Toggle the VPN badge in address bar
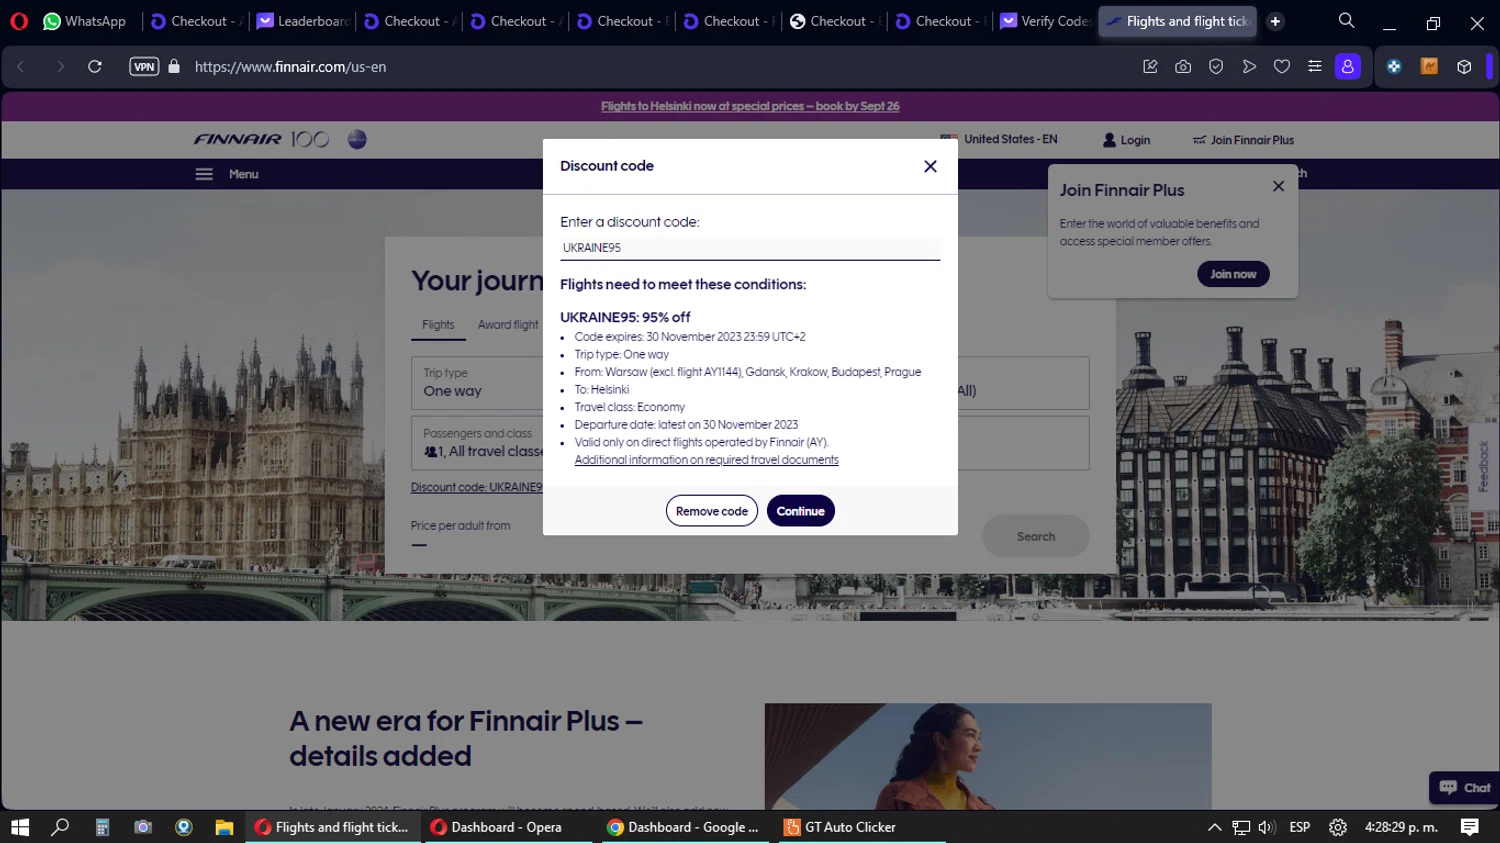 pos(144,67)
